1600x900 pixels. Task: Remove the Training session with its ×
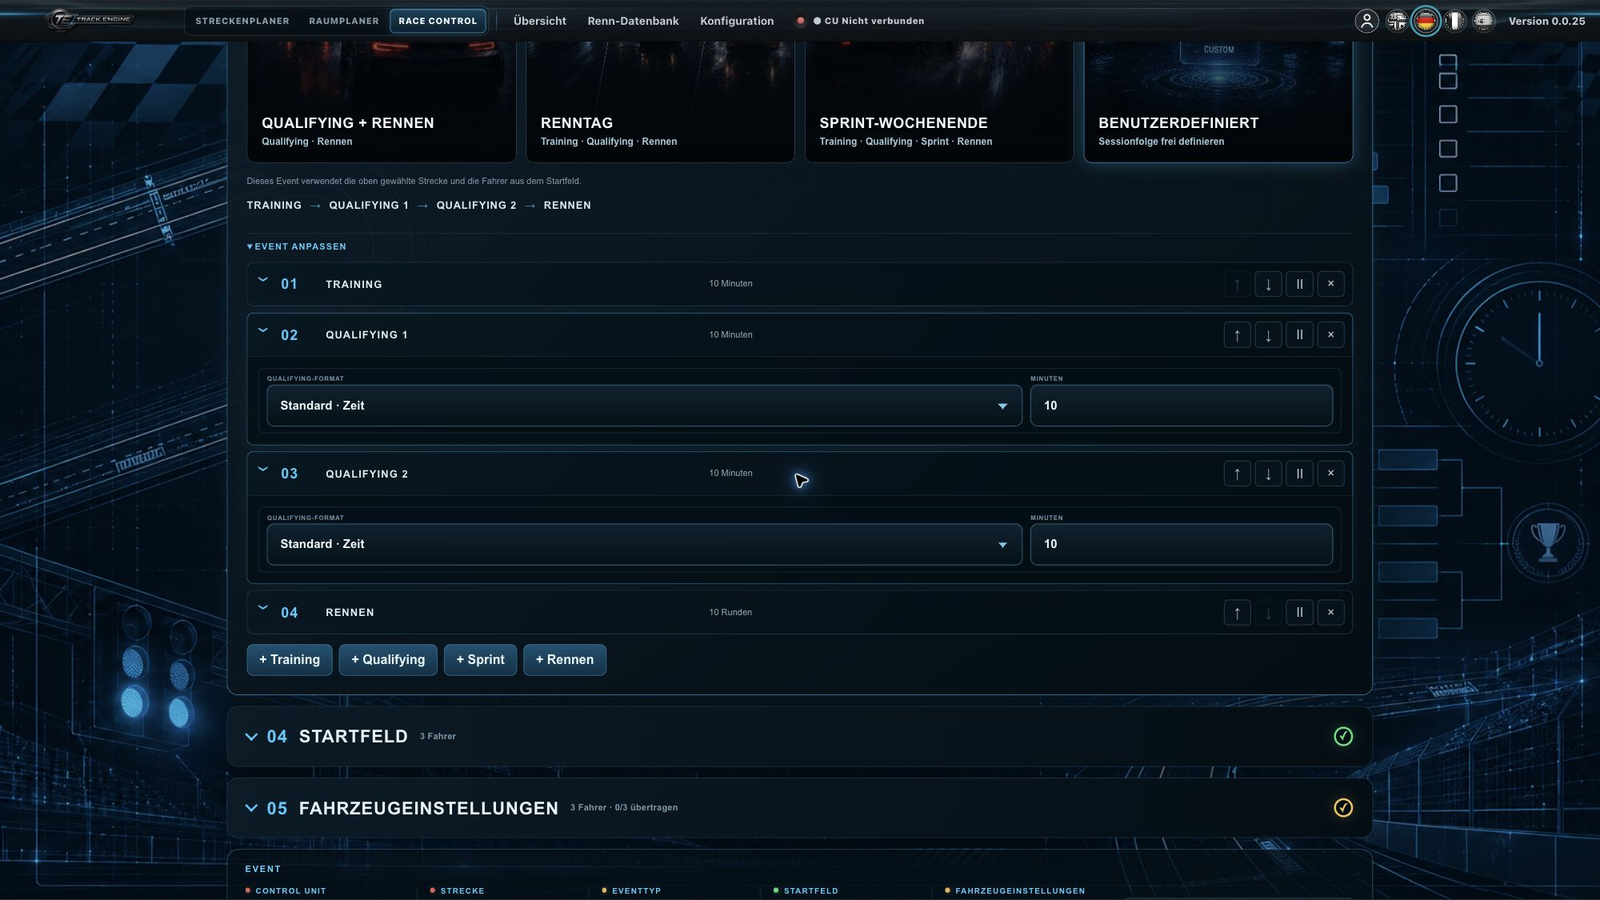[x=1331, y=284]
